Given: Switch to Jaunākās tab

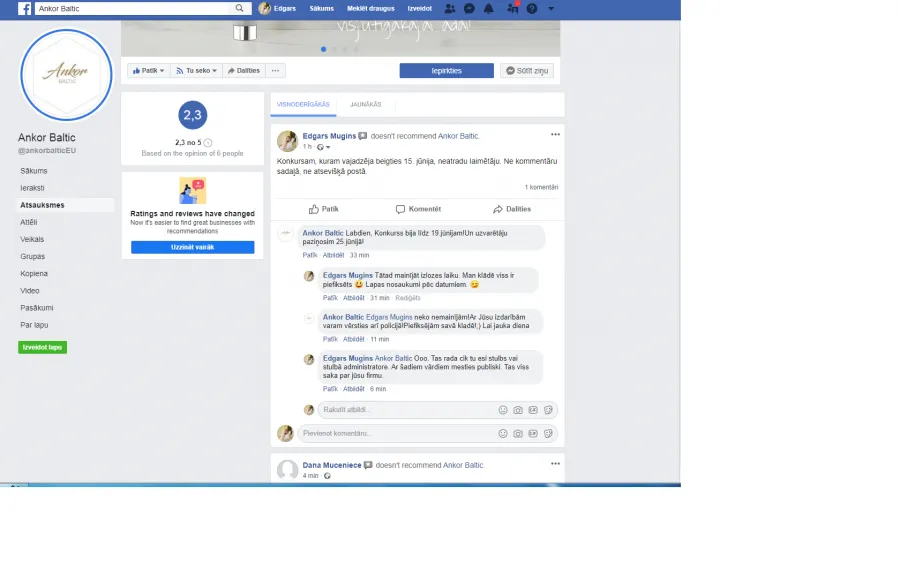Looking at the screenshot, I should 366,104.
